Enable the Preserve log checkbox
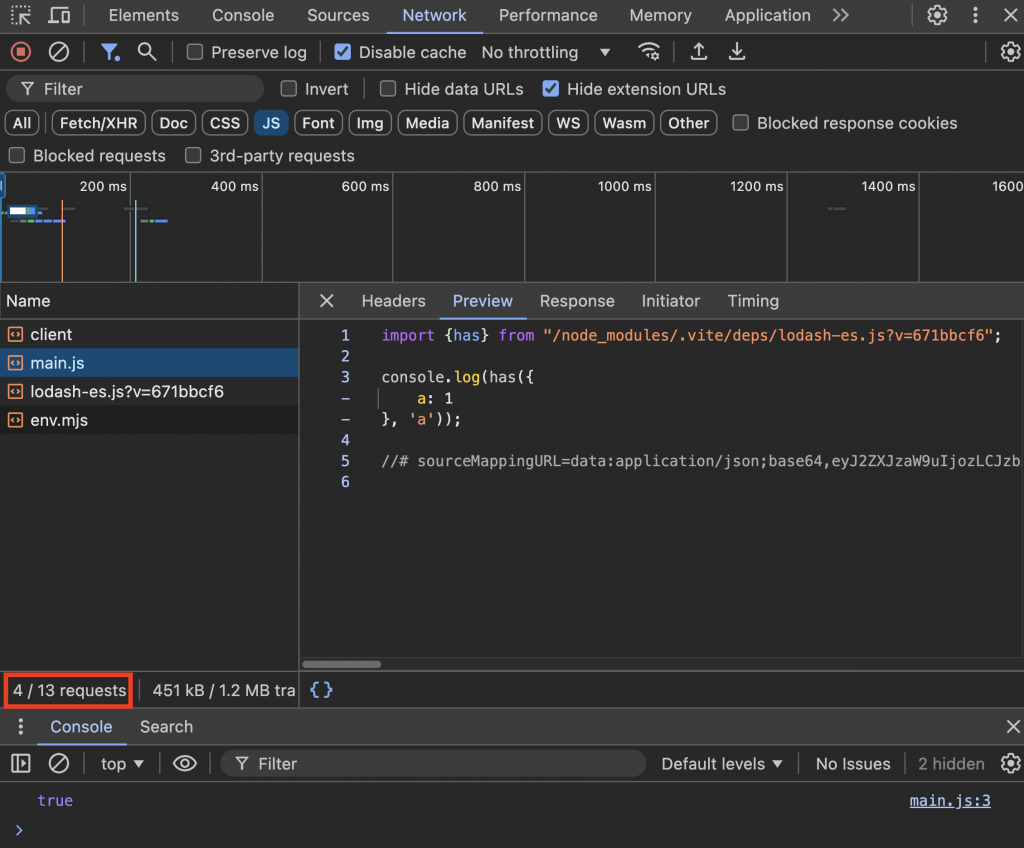The width and height of the screenshot is (1024, 848). tap(195, 52)
